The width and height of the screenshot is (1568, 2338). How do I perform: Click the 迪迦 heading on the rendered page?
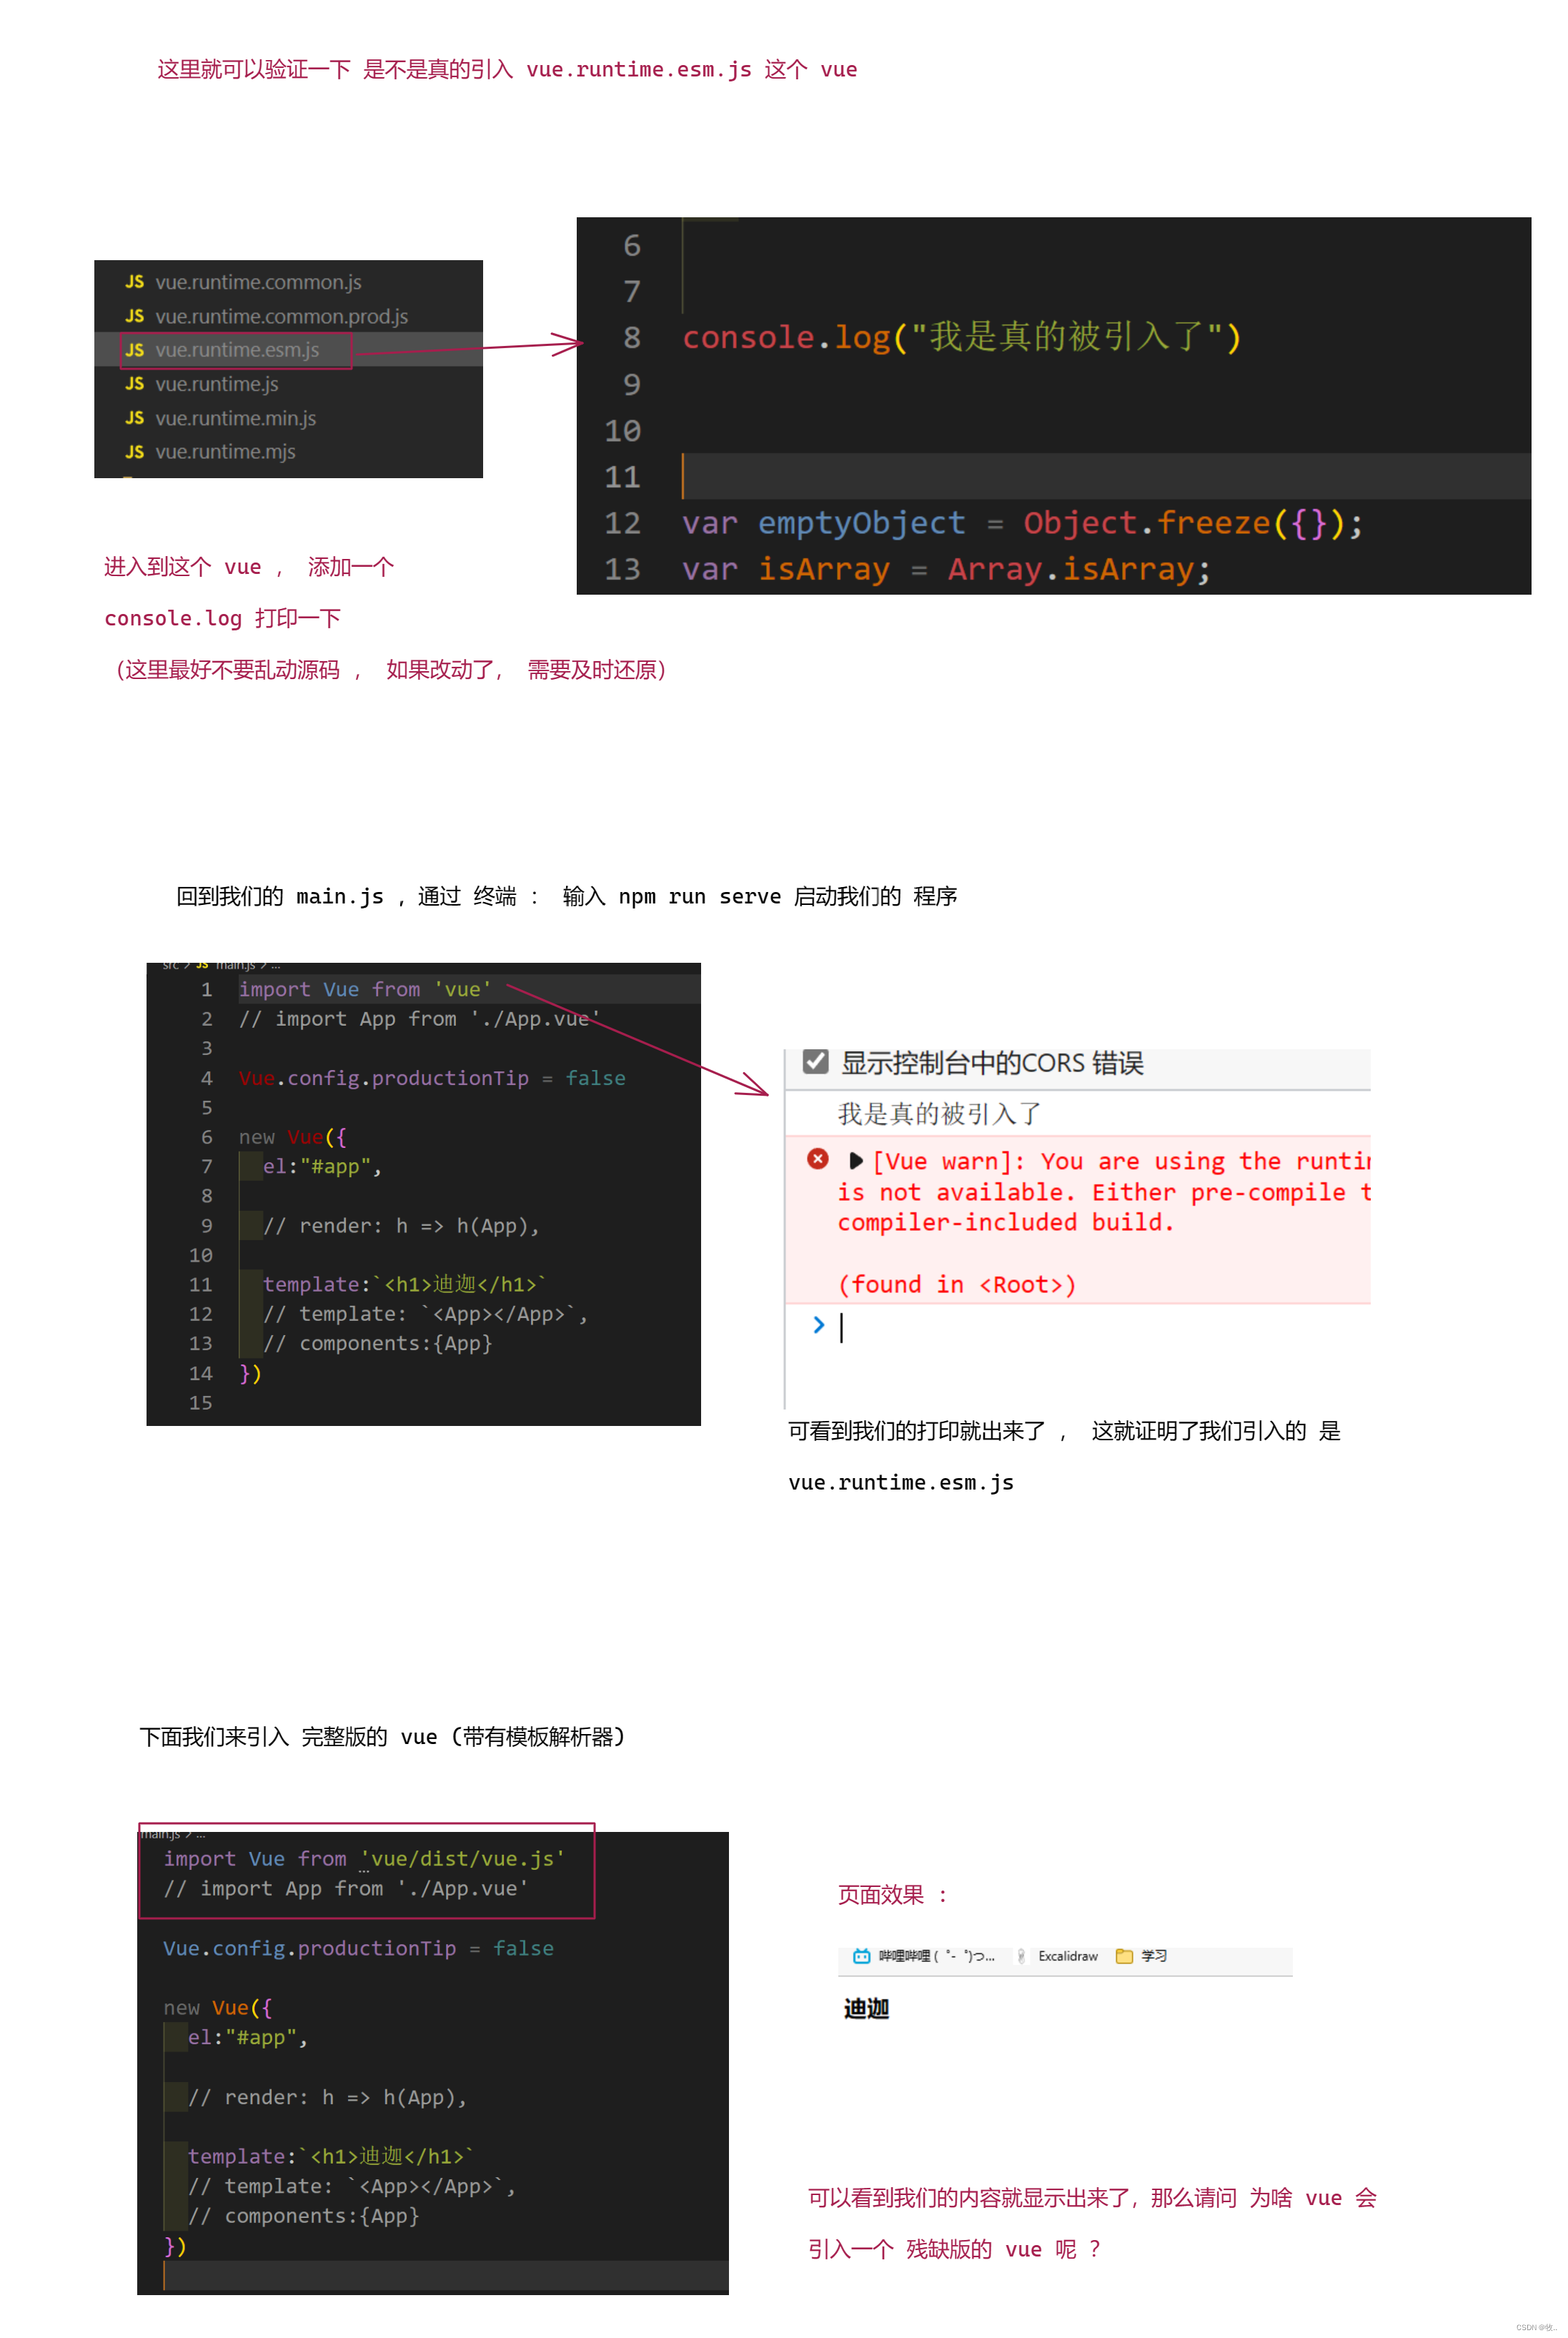point(866,2009)
